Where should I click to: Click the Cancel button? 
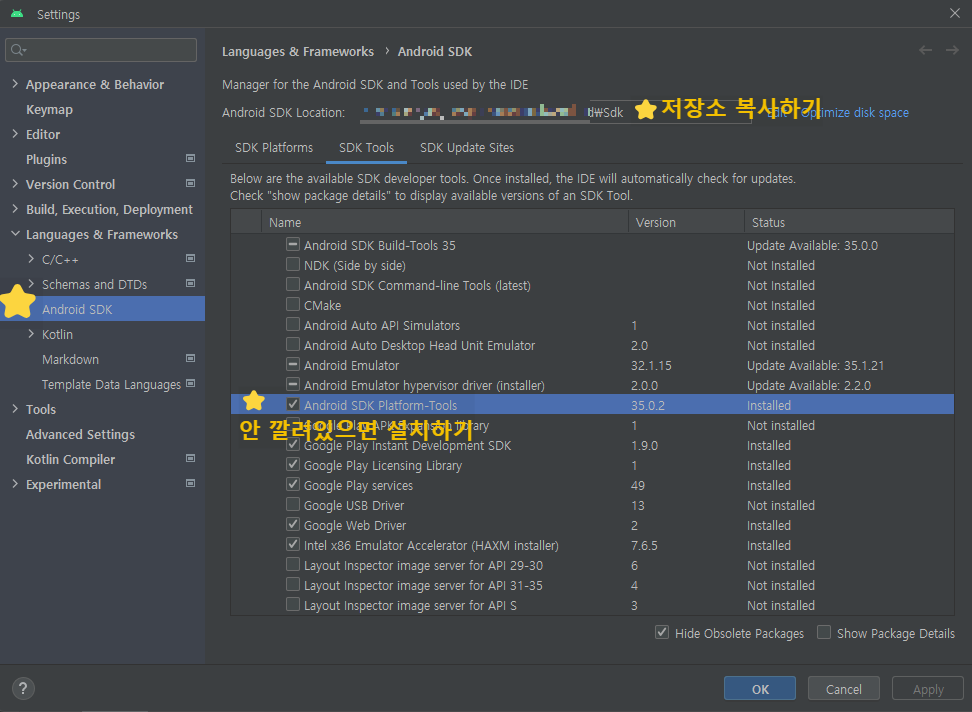point(844,688)
